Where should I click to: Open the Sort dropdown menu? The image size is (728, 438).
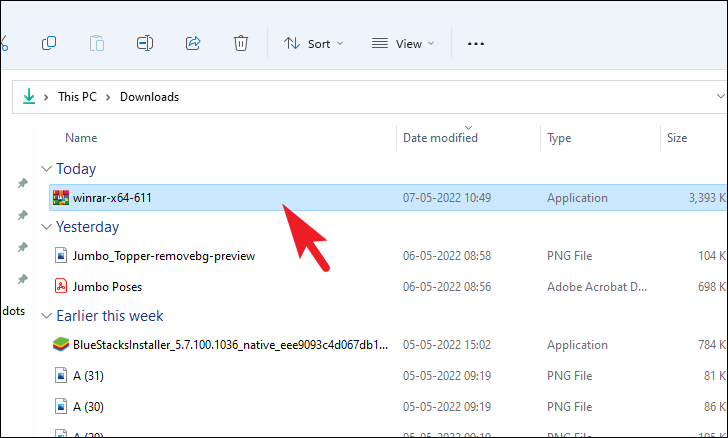(313, 44)
